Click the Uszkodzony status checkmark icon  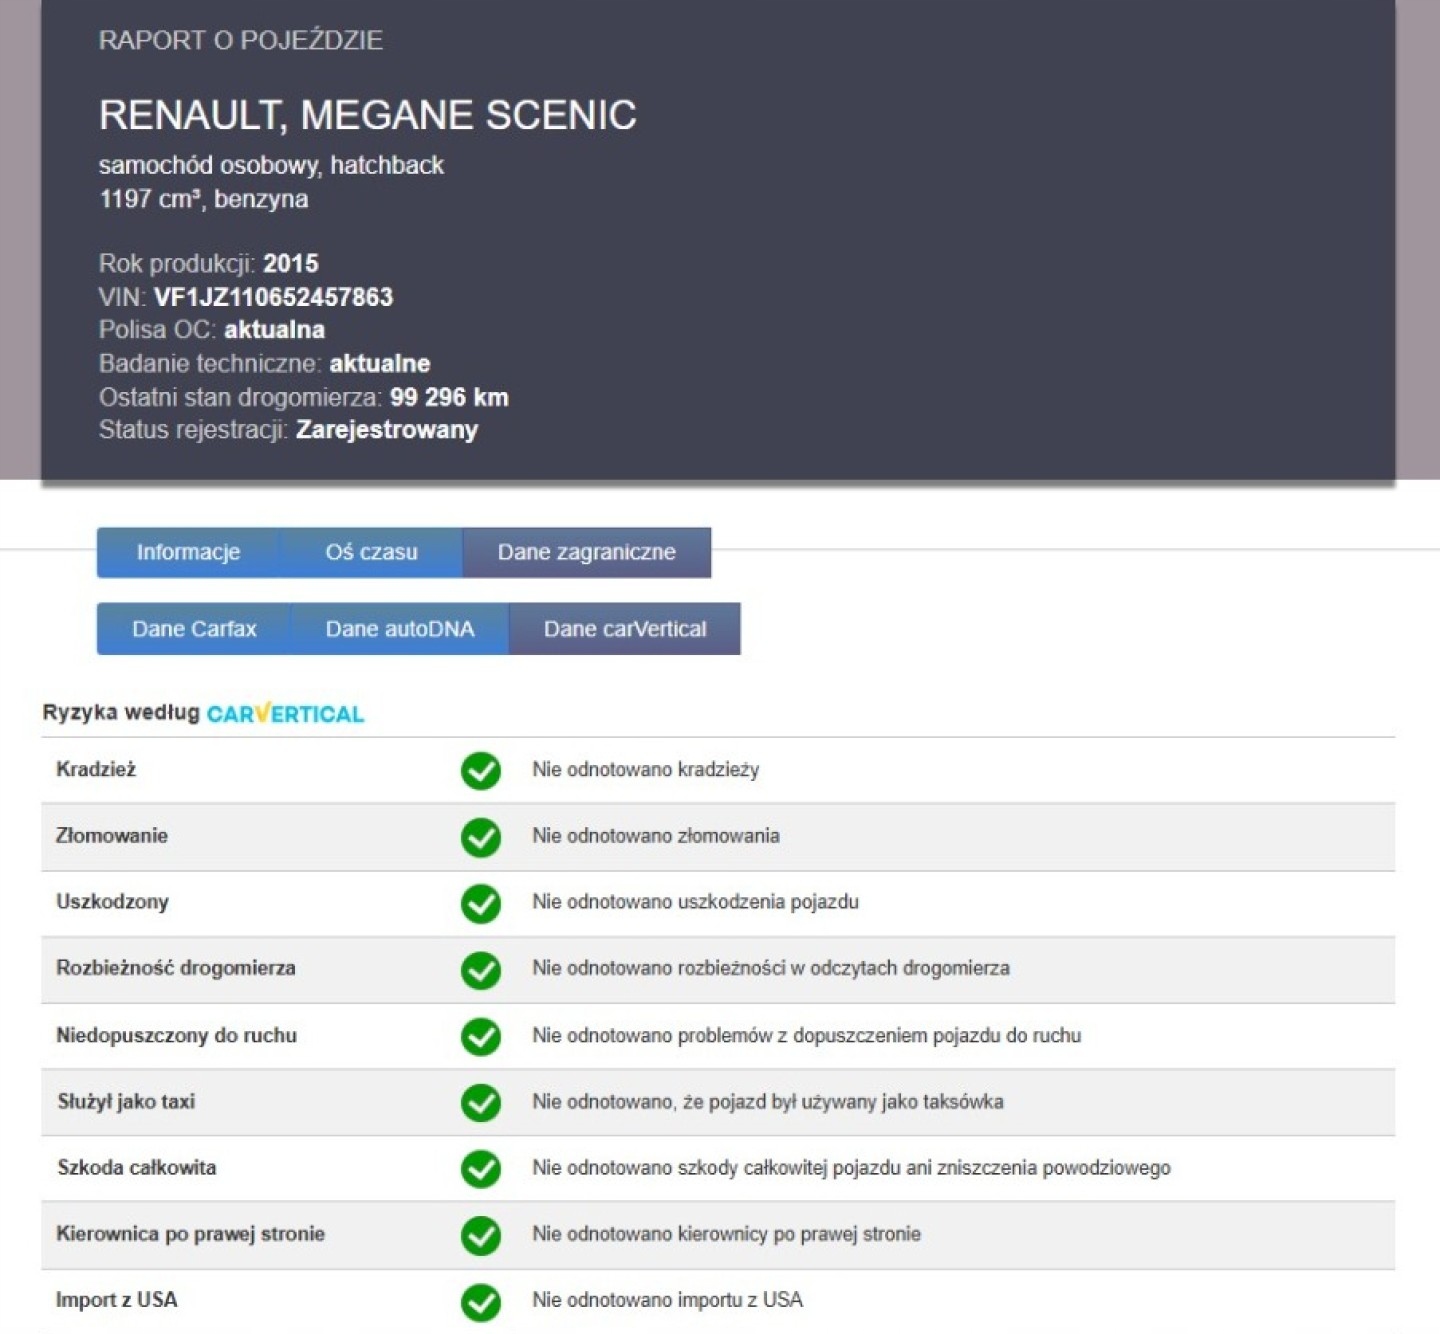(480, 903)
